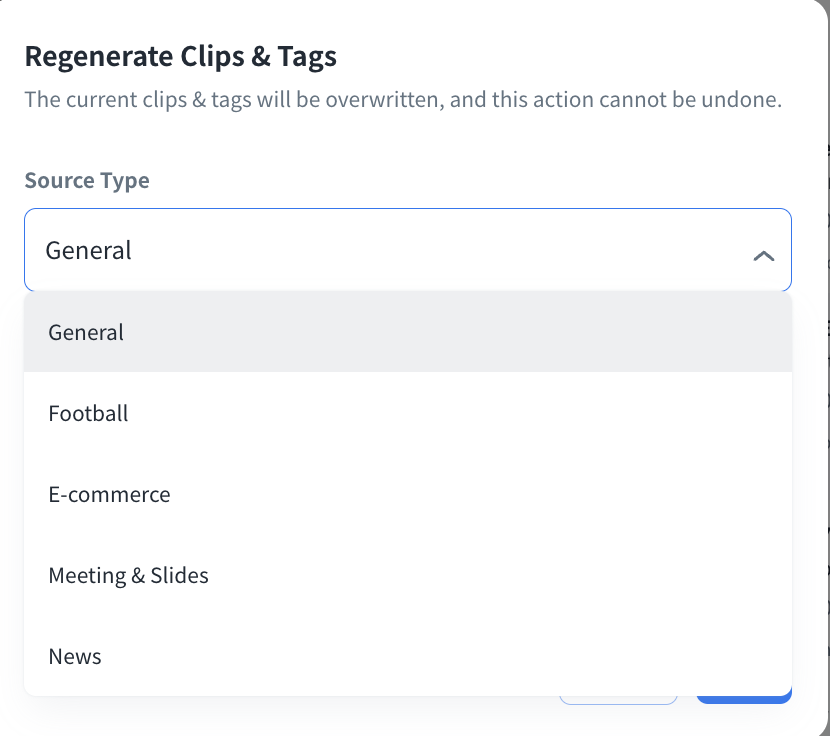Click empty middle of Source Type input box
Screen dimensions: 830x736
[420, 250]
